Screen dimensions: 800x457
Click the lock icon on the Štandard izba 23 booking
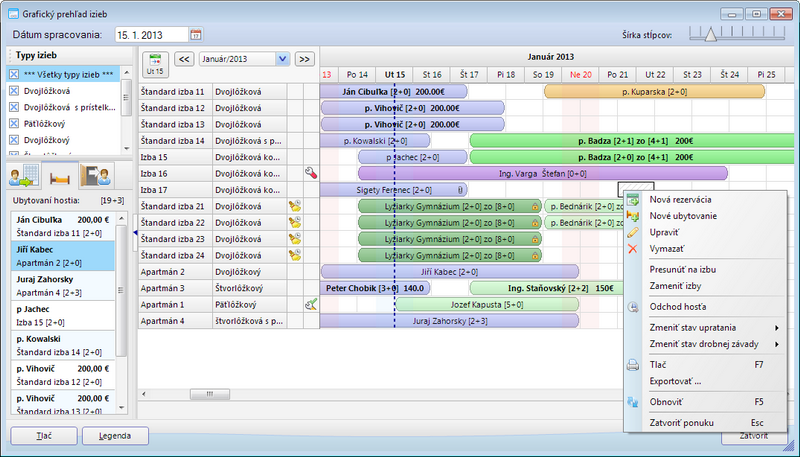click(535, 239)
